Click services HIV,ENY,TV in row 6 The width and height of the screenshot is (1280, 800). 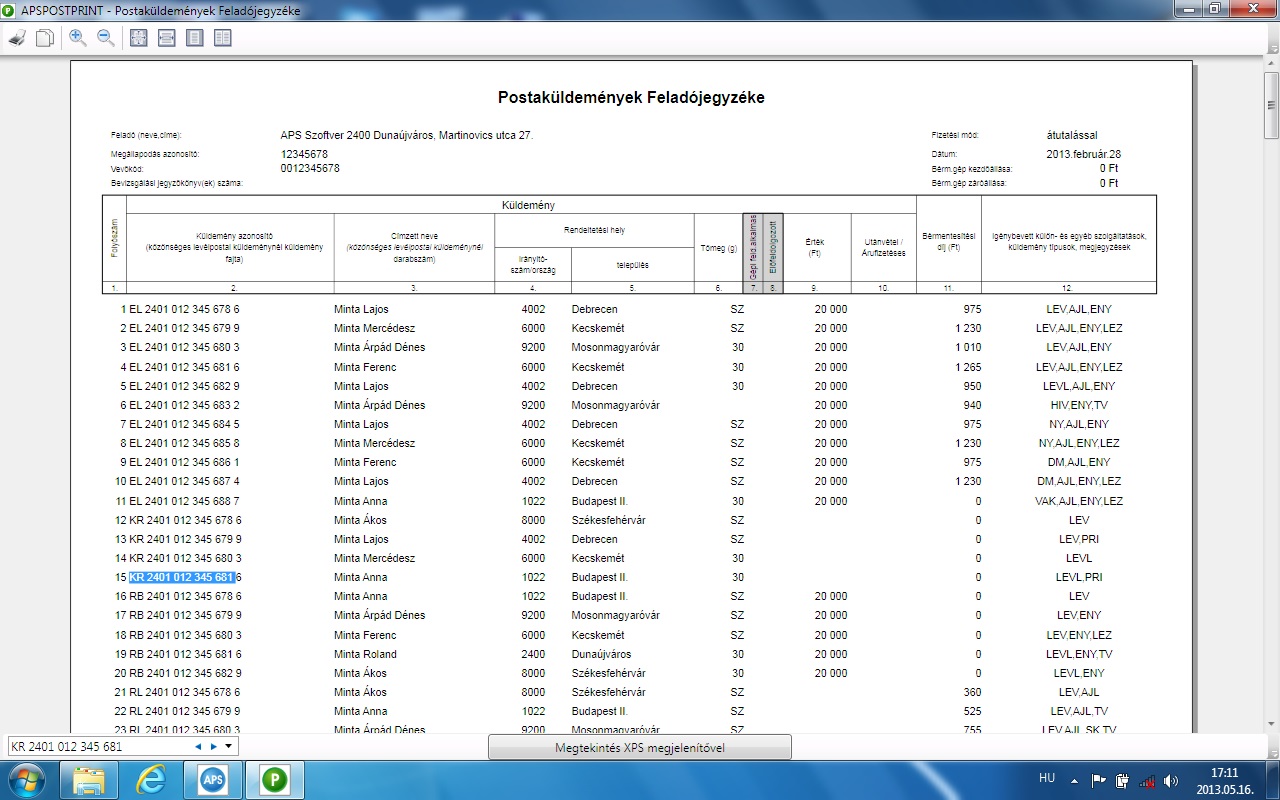pos(1079,405)
